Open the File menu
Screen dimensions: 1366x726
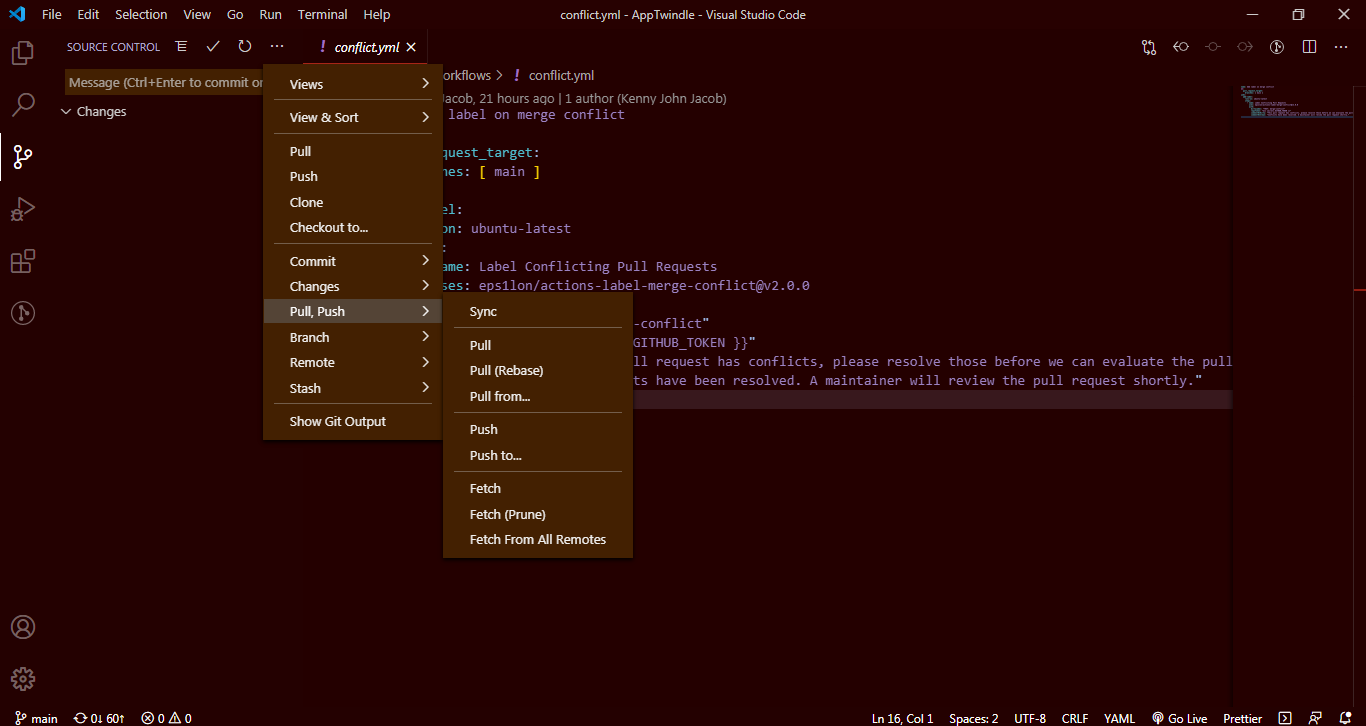(x=52, y=15)
